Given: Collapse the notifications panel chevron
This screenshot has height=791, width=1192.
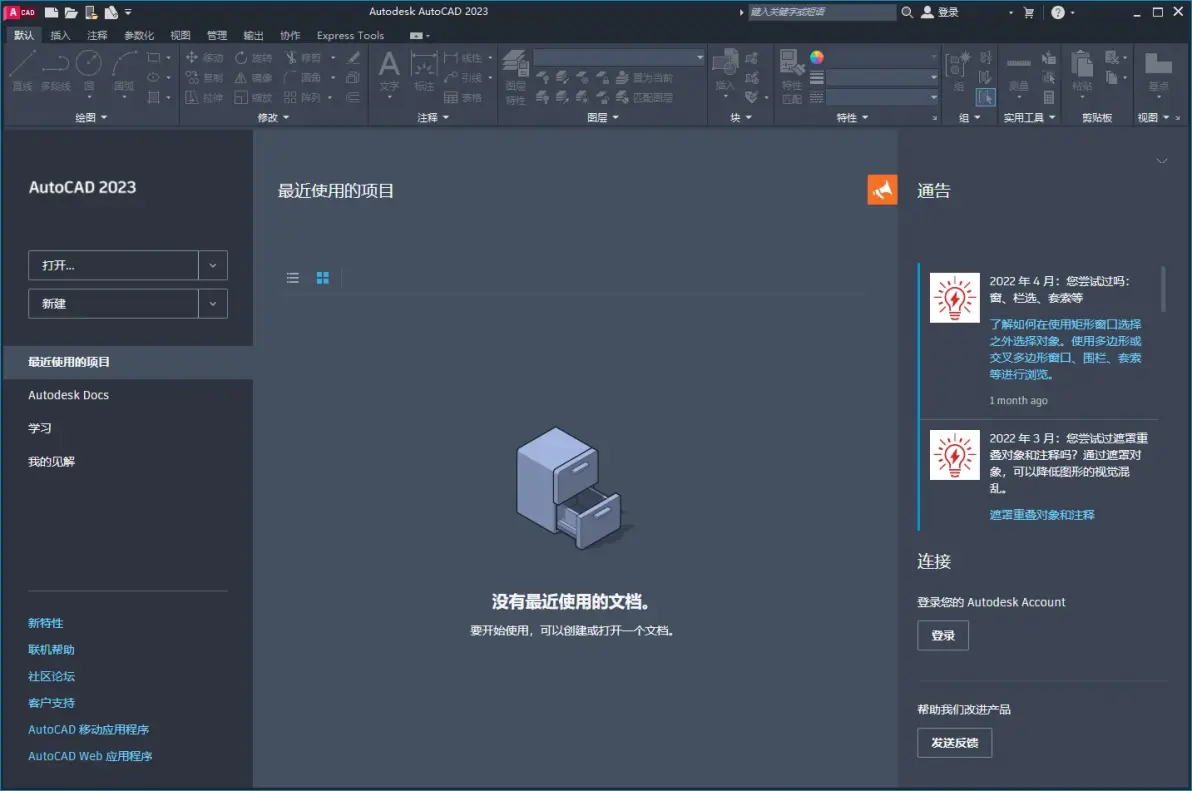Looking at the screenshot, I should point(1162,161).
